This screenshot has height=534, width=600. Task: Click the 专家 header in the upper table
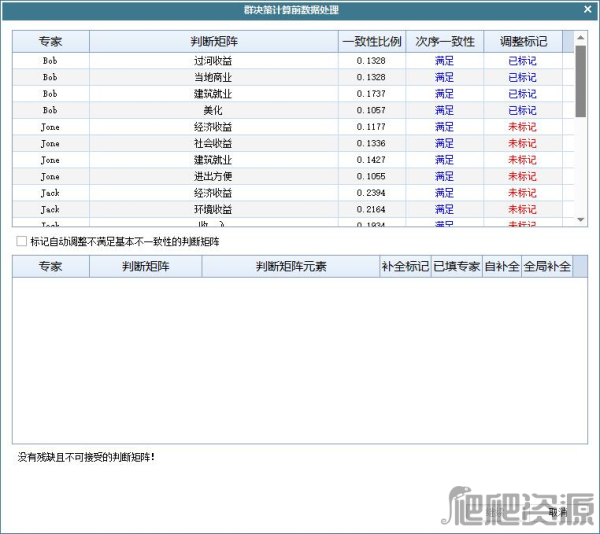(x=50, y=42)
